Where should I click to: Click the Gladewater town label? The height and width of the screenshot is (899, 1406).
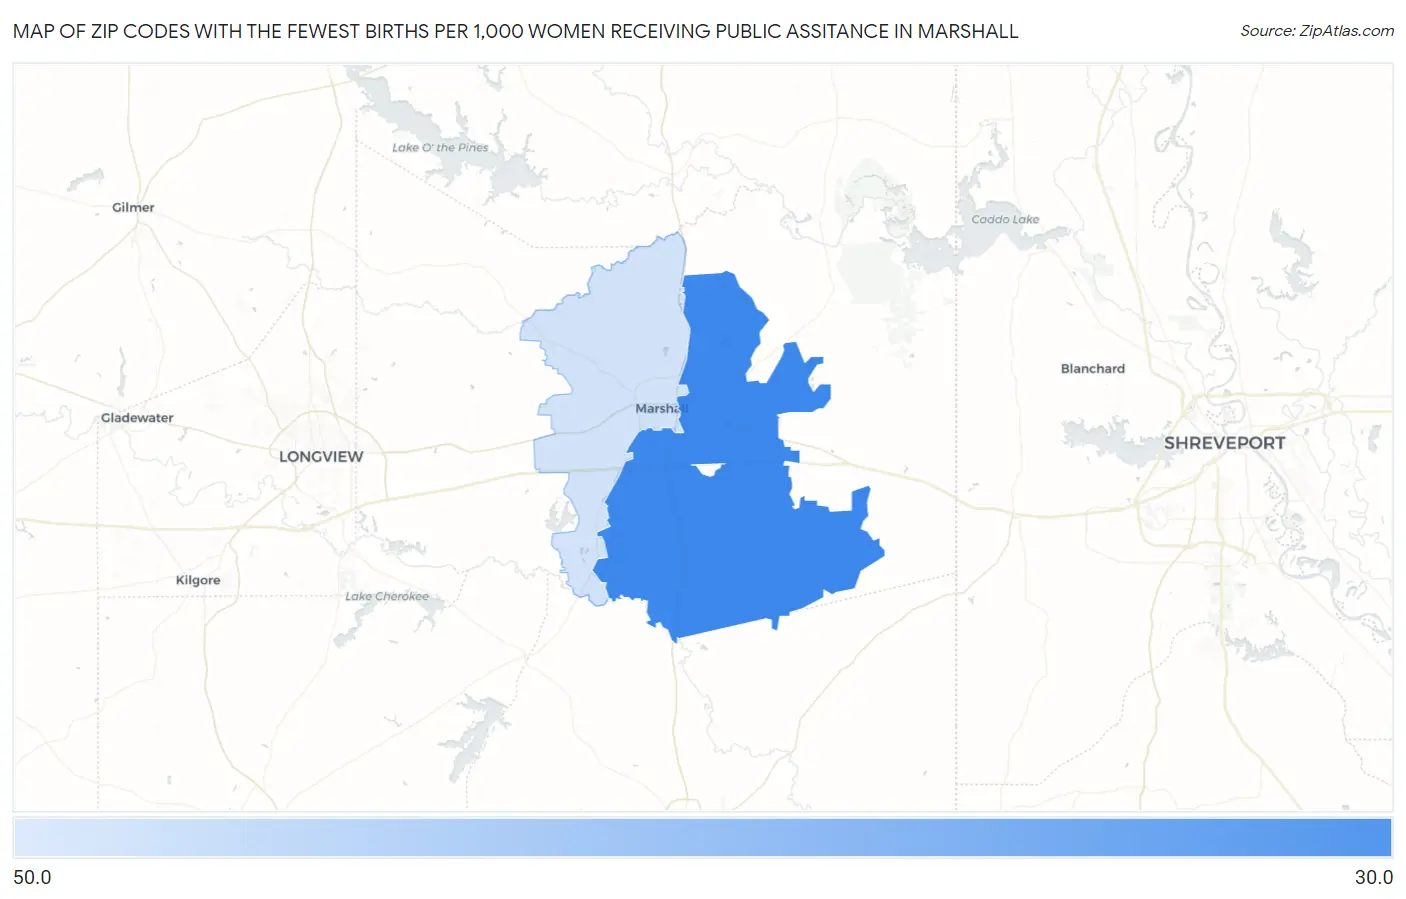pos(137,417)
